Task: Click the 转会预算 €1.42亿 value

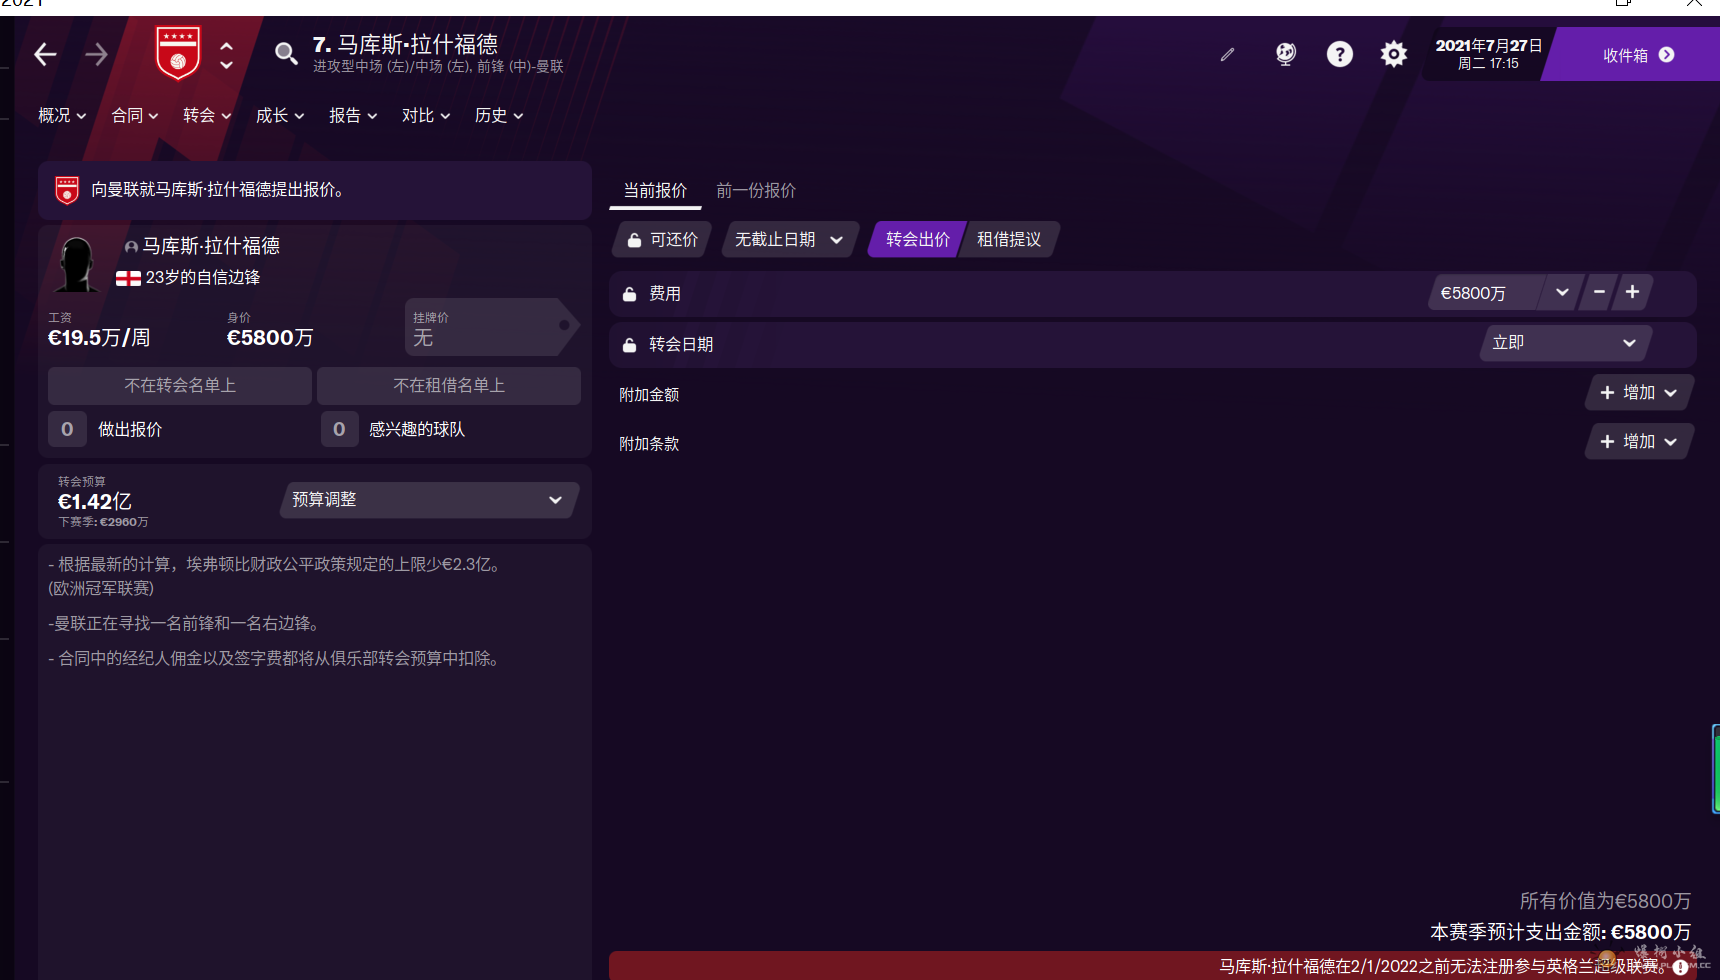Action: click(x=95, y=502)
